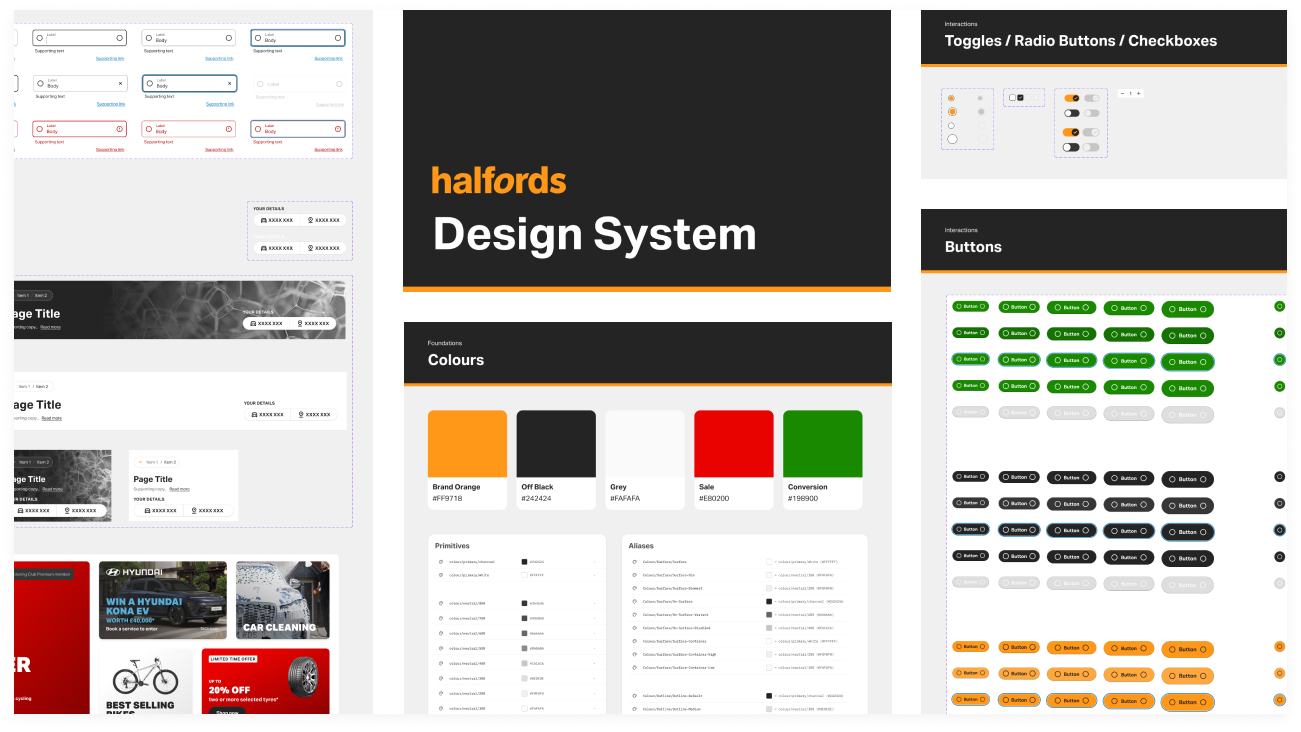This screenshot has width=1301, height=732.
Task: Click Supporting link under the blue-outlined error input
Action: [330, 149]
